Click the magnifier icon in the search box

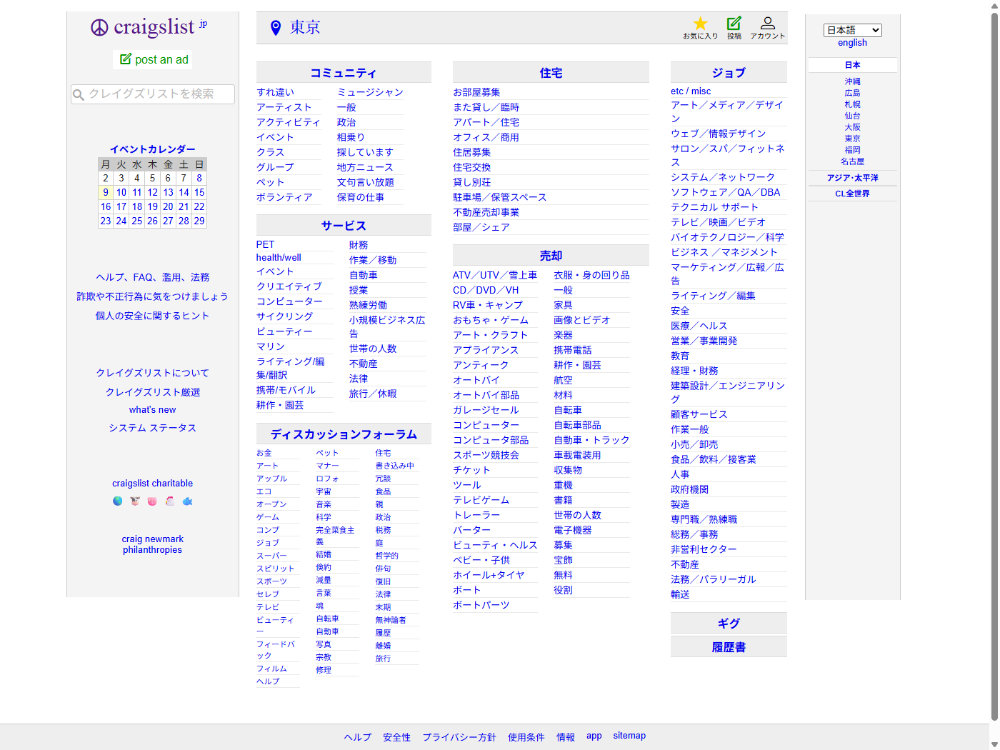79,94
